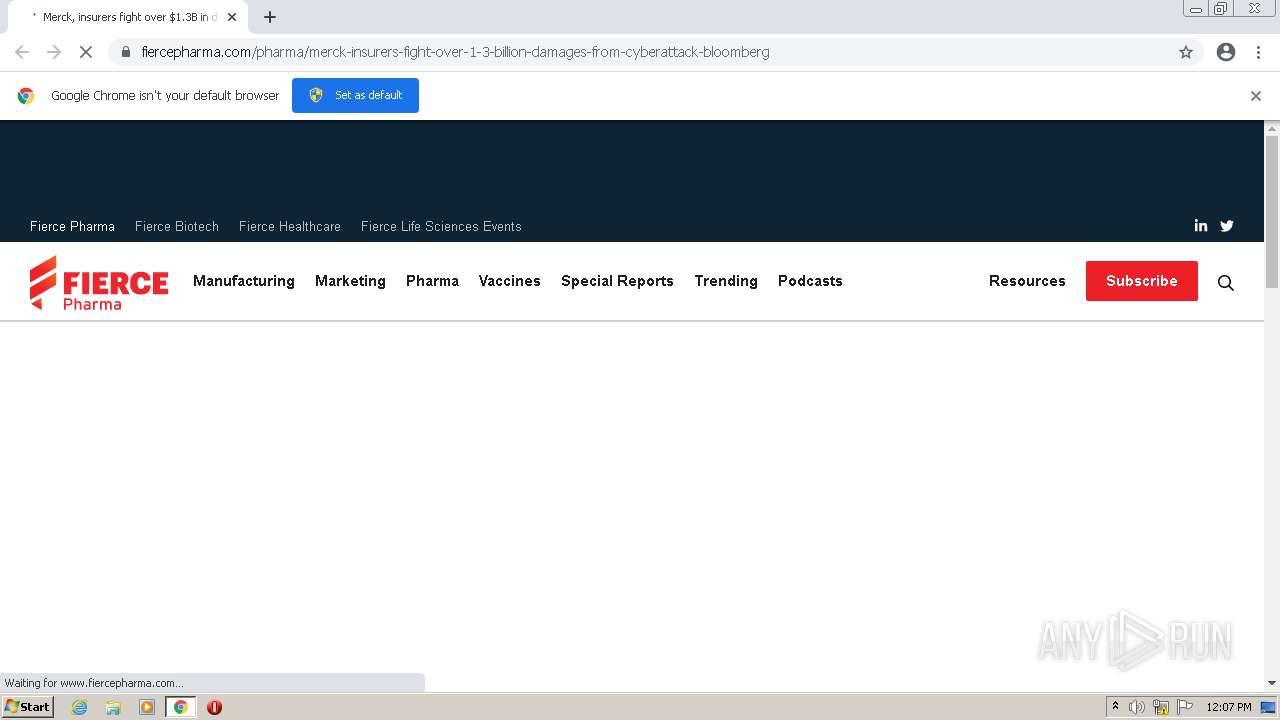
Task: Open the Manufacturing section
Action: coord(244,281)
